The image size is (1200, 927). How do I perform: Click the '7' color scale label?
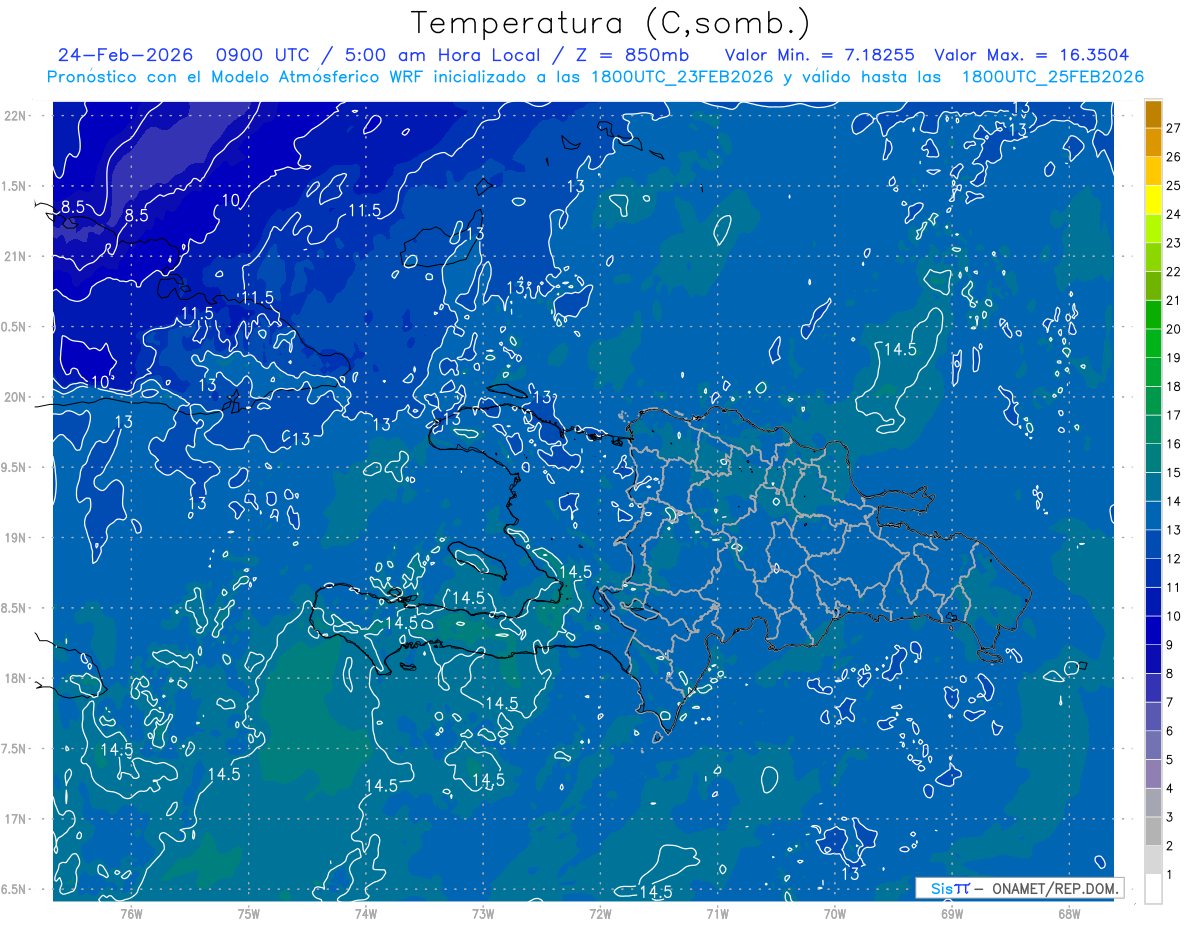click(1170, 702)
